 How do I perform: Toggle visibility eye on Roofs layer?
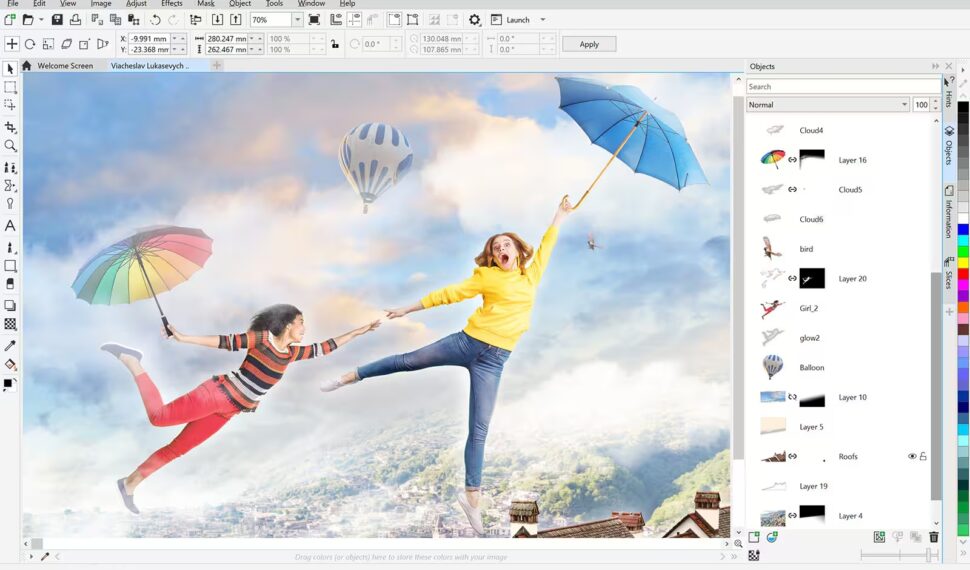(x=911, y=456)
